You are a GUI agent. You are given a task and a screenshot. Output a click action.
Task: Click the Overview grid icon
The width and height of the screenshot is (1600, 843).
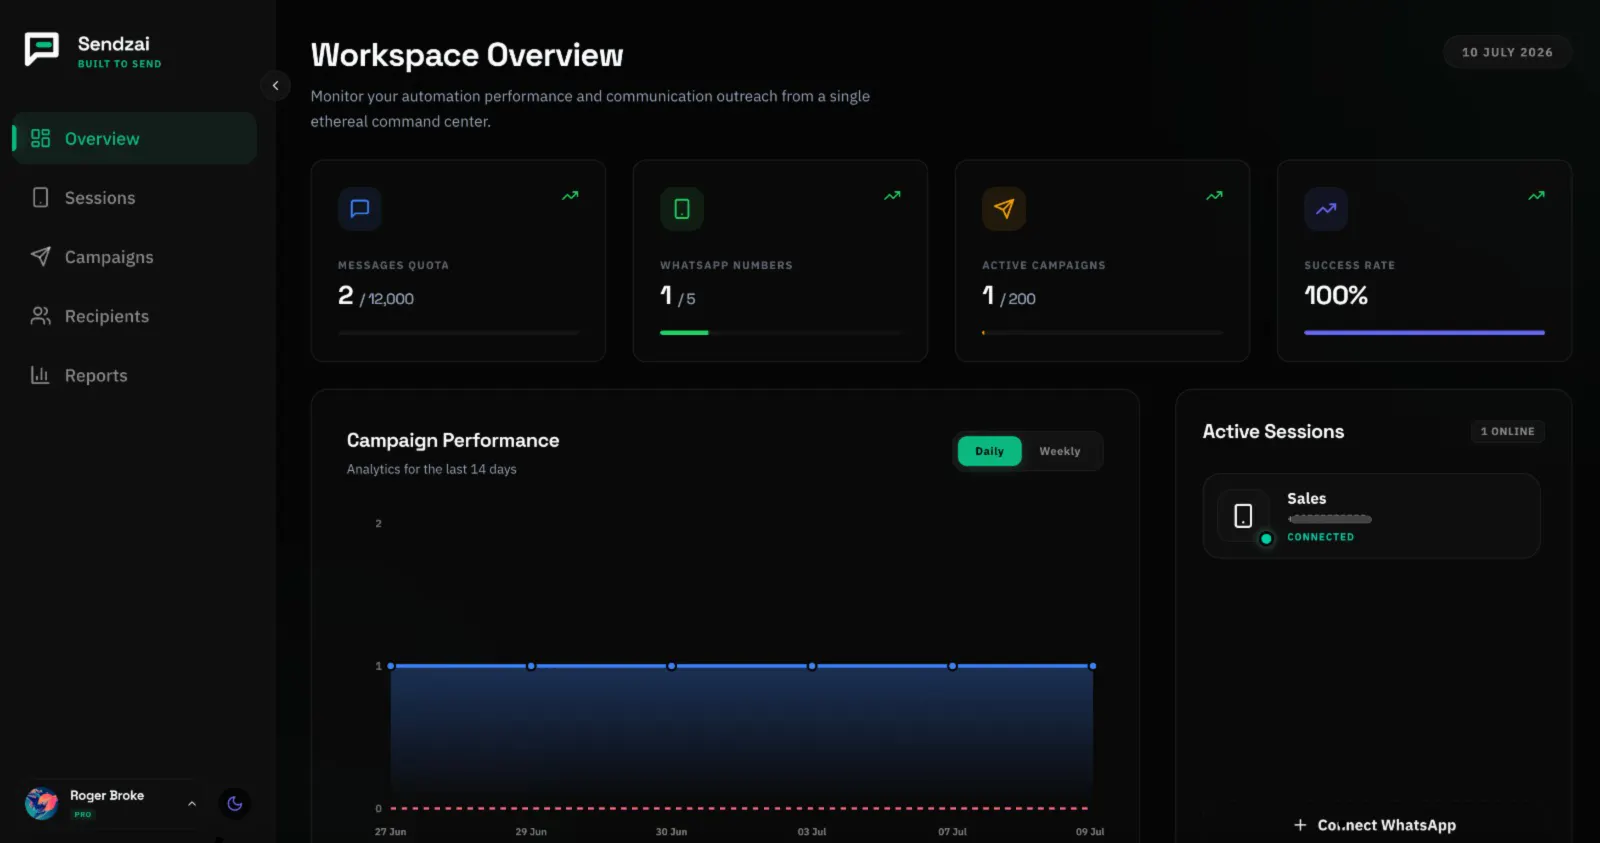pyautogui.click(x=40, y=138)
